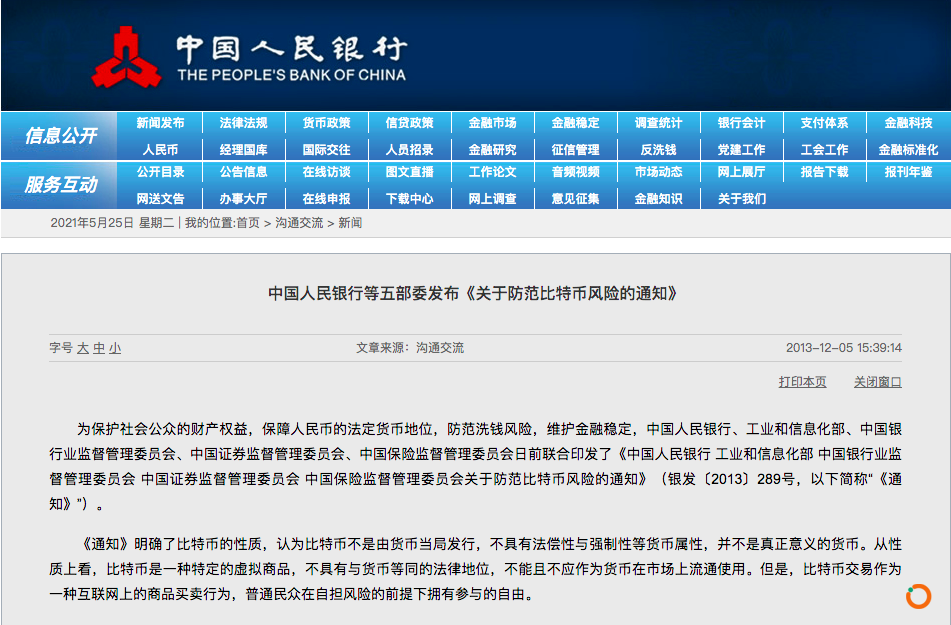Screen dimensions: 951x625
Task: Go to the 金融知识 section
Action: tap(659, 199)
